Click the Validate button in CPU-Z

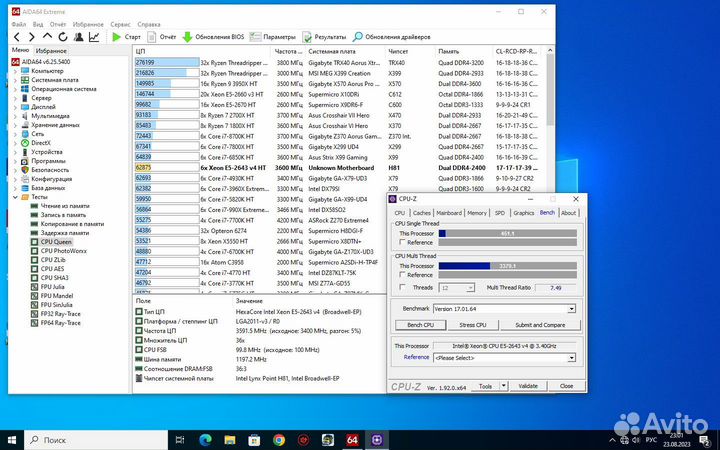[x=528, y=386]
